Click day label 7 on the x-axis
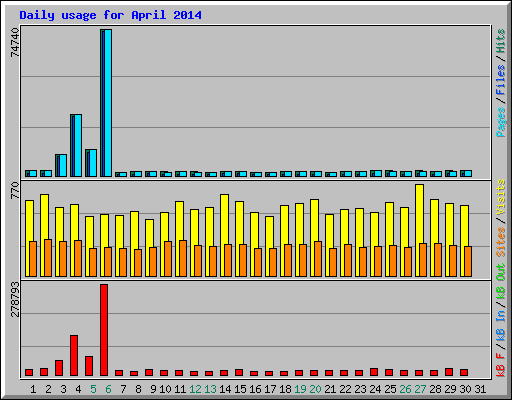This screenshot has height=400, width=512. [x=123, y=389]
